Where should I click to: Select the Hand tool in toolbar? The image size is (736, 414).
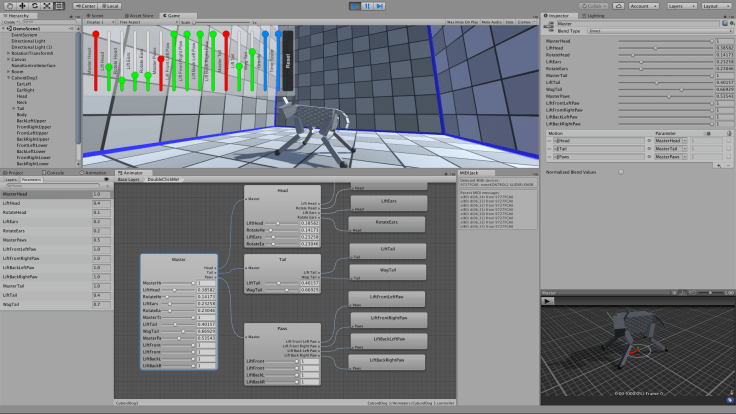(8, 5)
